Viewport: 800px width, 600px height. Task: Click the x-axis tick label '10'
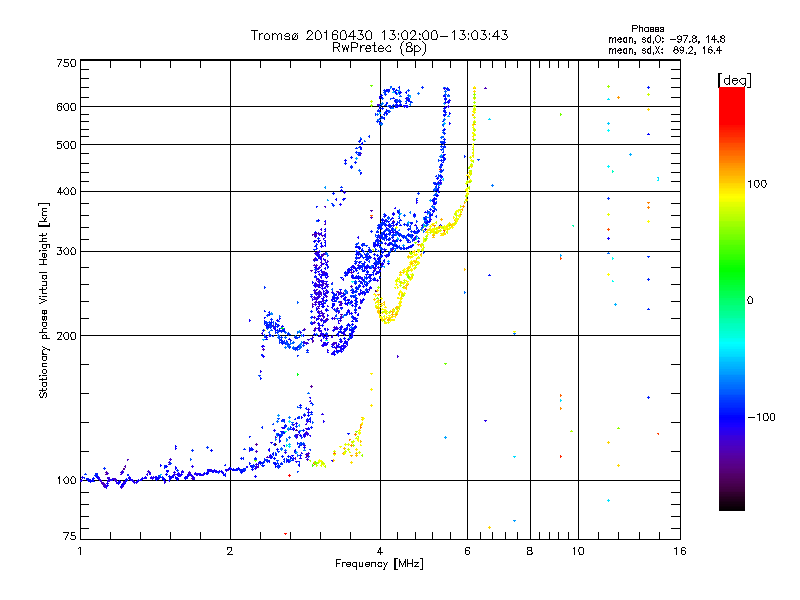point(578,551)
